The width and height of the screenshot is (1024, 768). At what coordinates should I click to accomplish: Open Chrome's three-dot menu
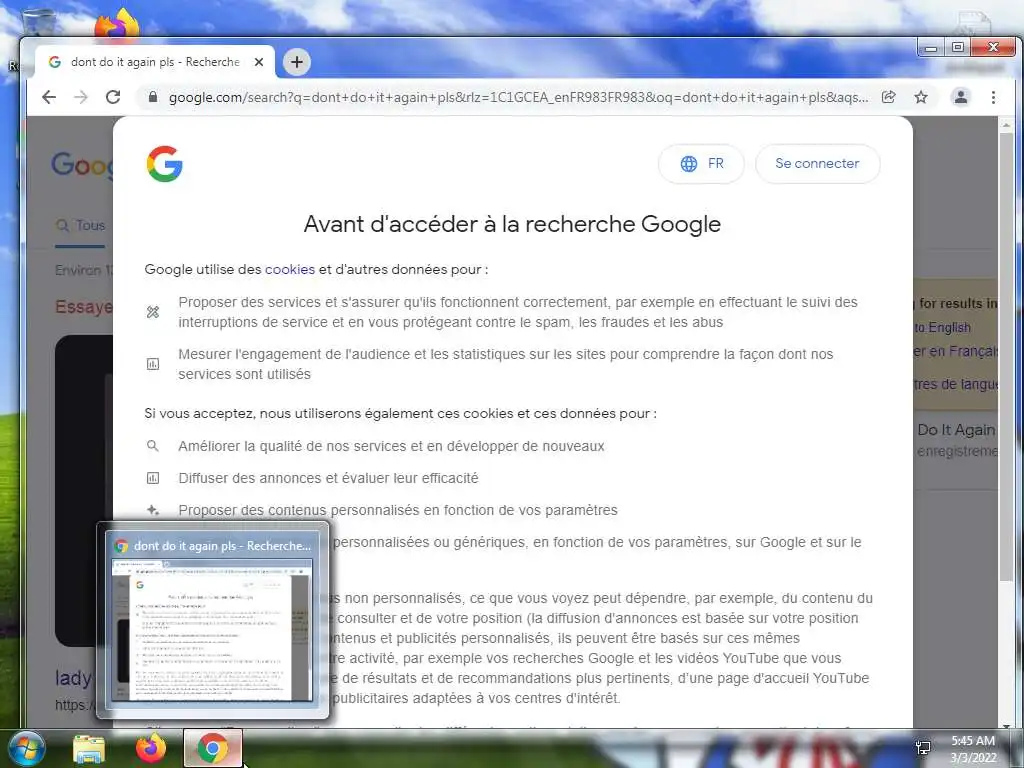pyautogui.click(x=993, y=97)
